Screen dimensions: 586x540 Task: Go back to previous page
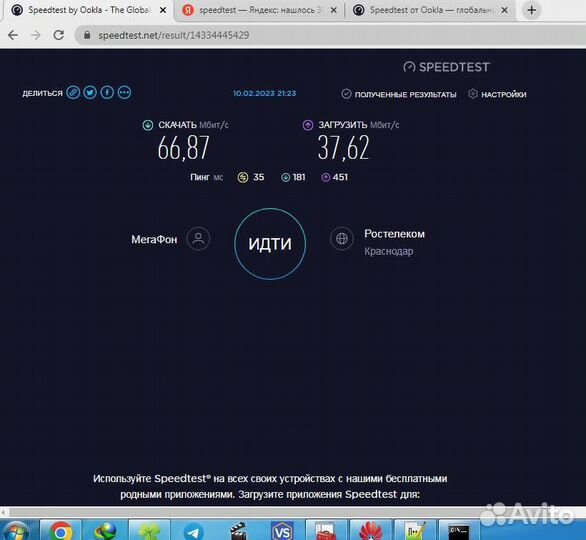tap(13, 35)
